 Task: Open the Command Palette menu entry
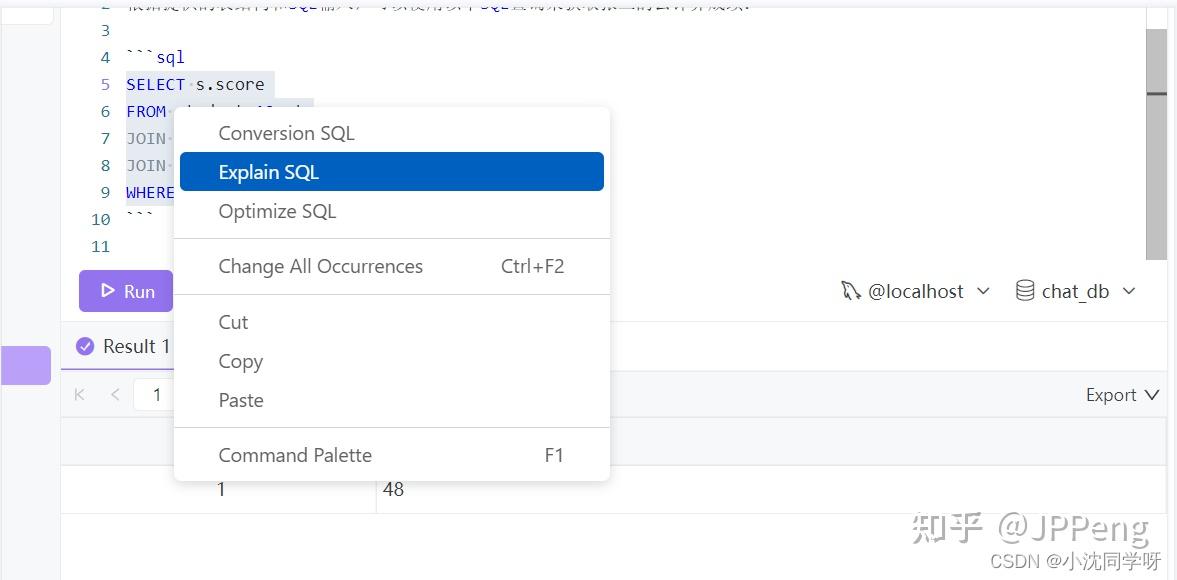(x=295, y=454)
